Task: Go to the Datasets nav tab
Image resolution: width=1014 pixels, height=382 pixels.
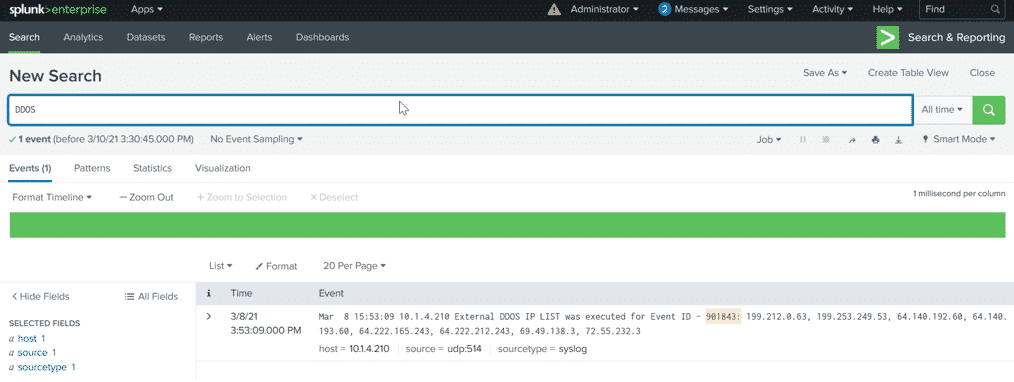Action: [146, 37]
